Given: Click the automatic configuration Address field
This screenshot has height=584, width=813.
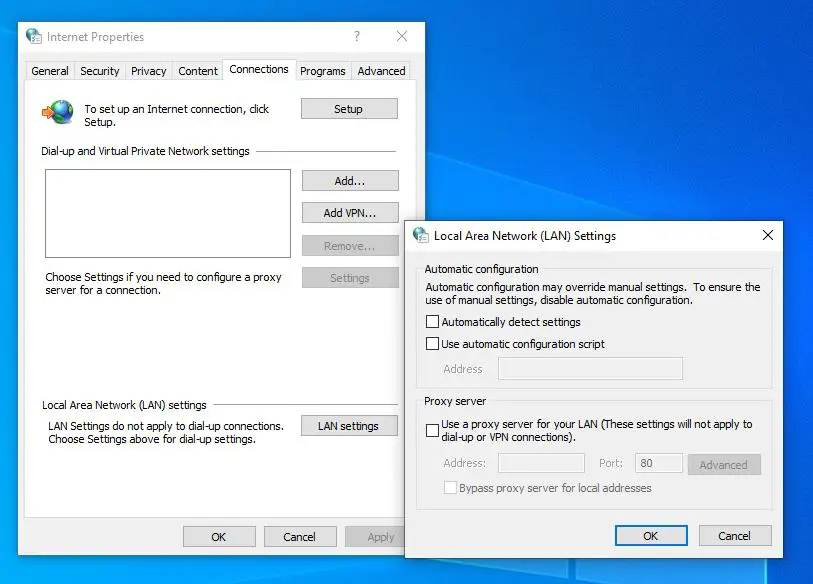Looking at the screenshot, I should coord(590,368).
